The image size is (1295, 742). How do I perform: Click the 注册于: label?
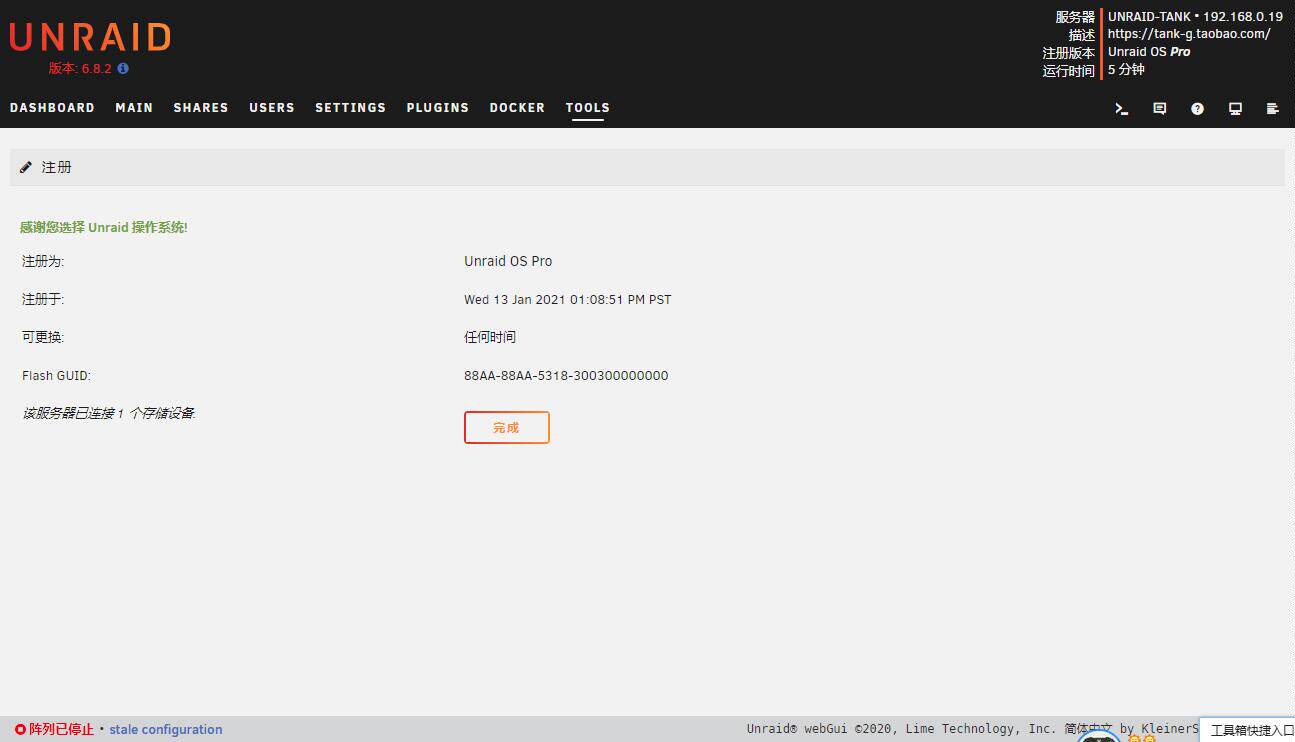tap(43, 300)
